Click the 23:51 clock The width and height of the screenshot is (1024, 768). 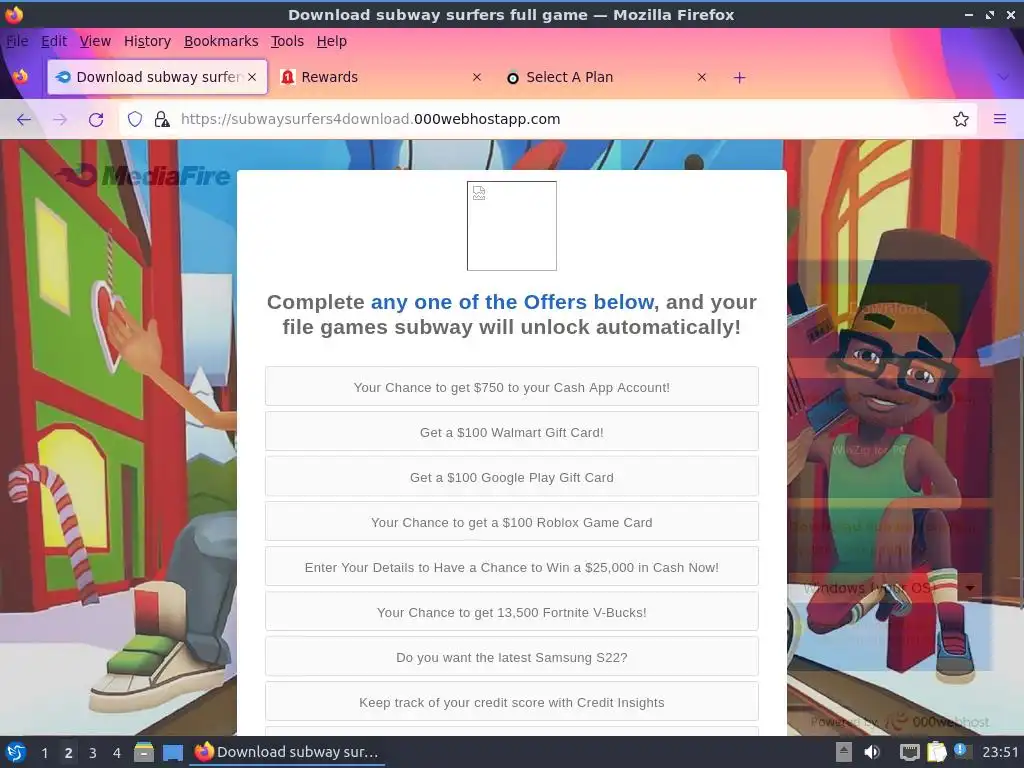[1000, 752]
